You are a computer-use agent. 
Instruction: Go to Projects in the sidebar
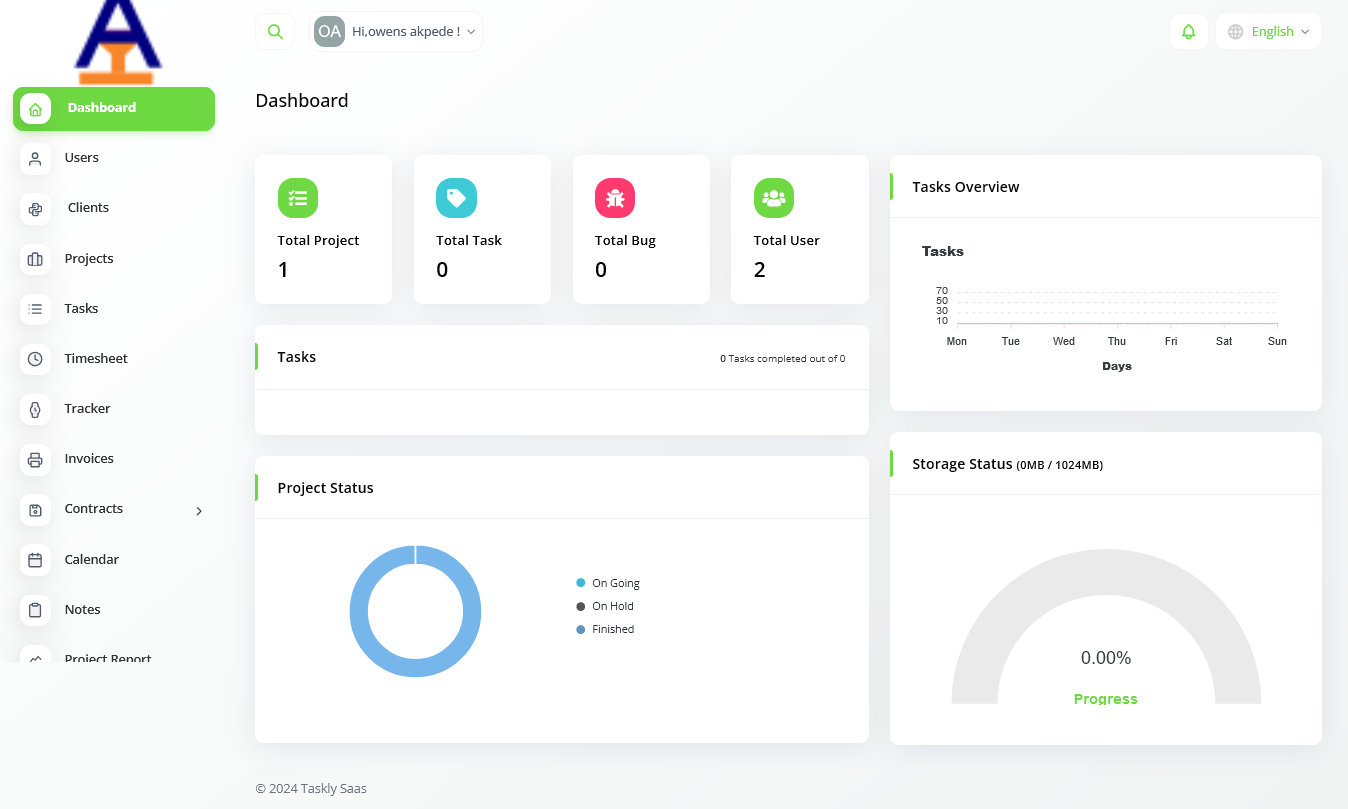tap(89, 259)
